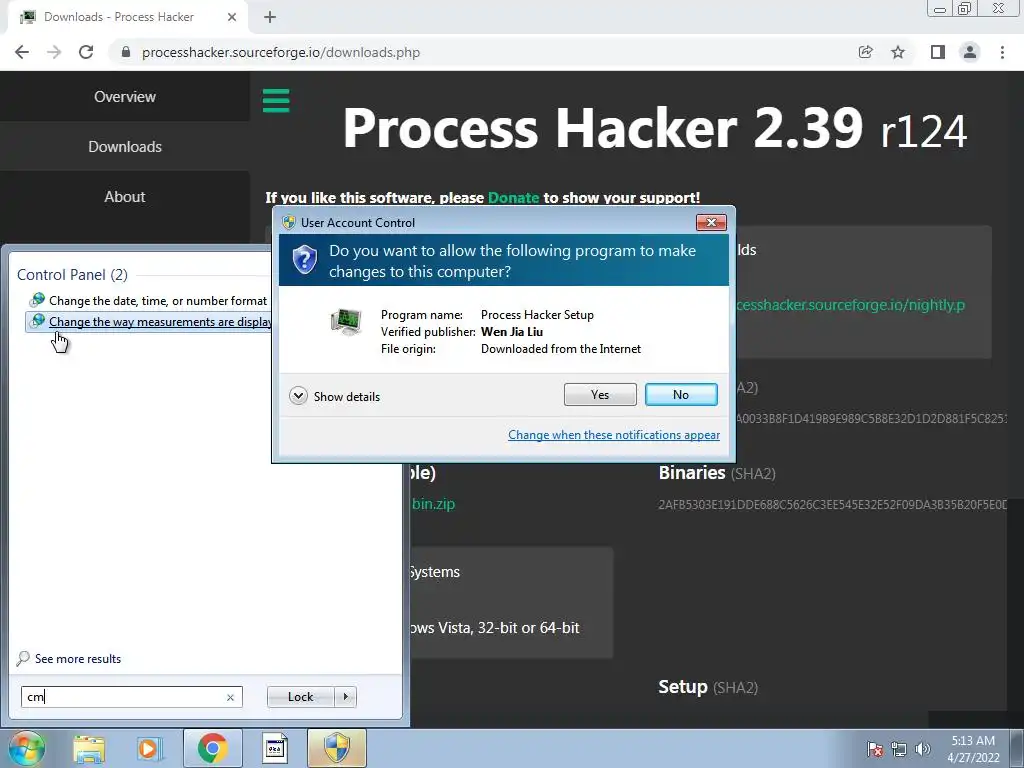Open volume speaker icon in tray

(923, 749)
